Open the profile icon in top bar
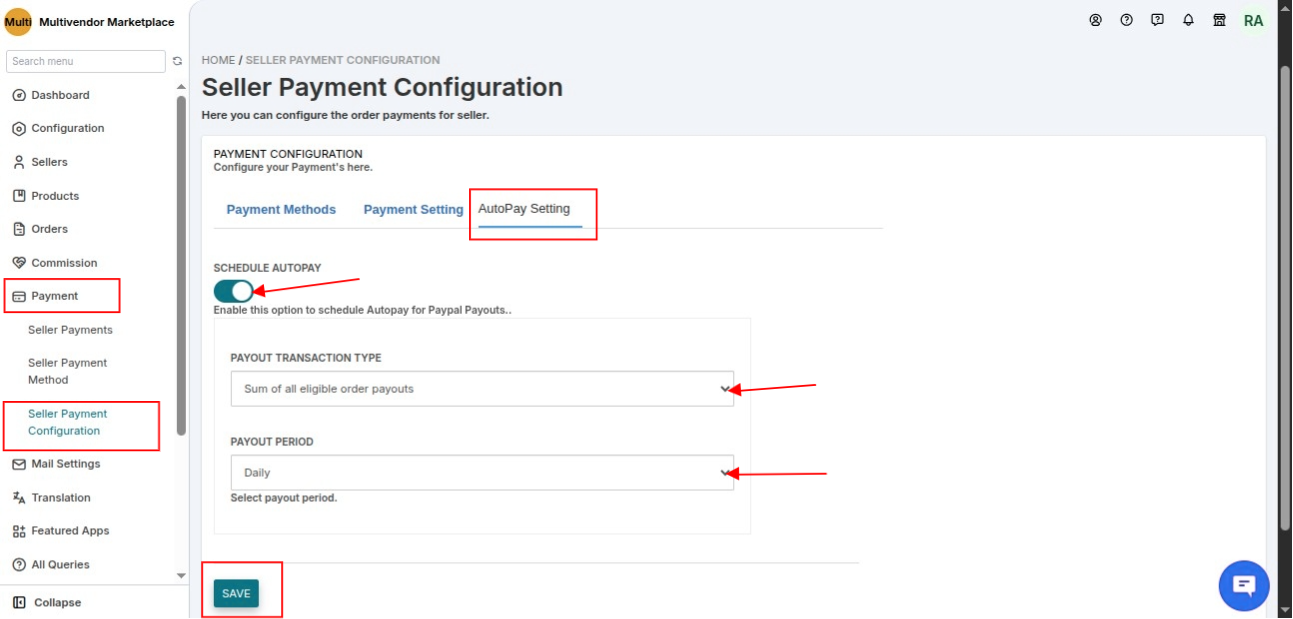1293x619 pixels. click(1096, 20)
